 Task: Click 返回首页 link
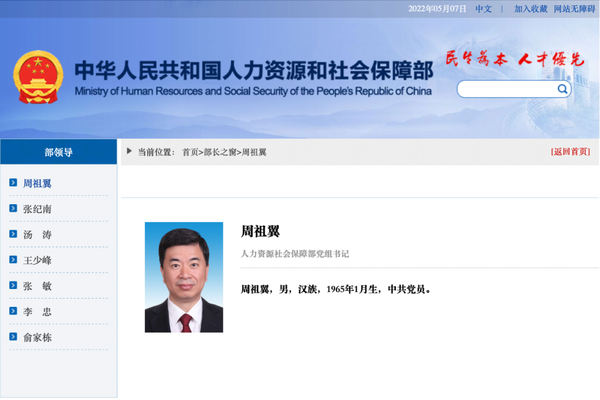point(571,152)
